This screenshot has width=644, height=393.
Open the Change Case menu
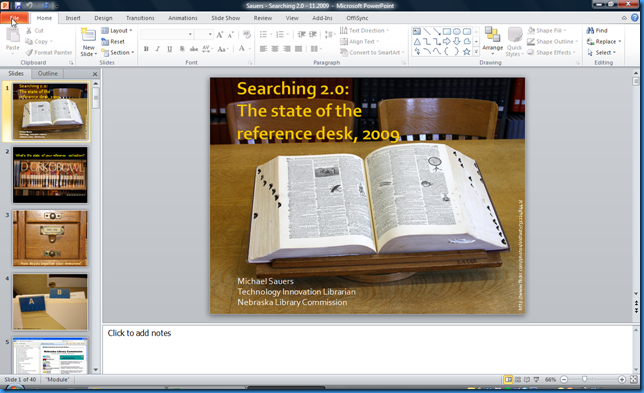point(223,49)
